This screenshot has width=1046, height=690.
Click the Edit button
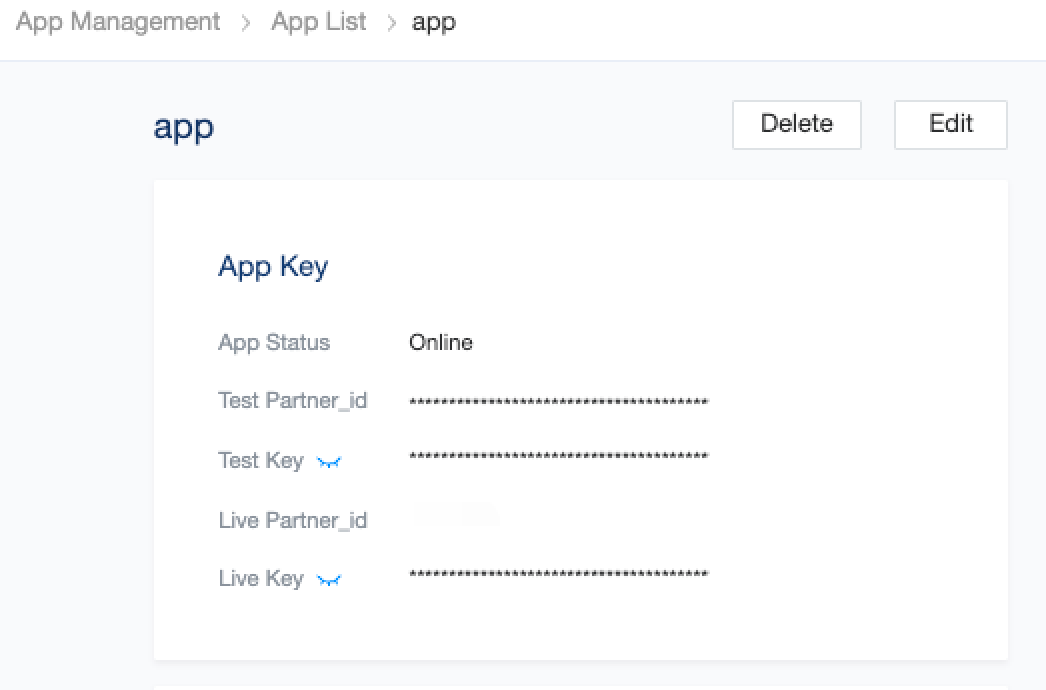pos(951,125)
